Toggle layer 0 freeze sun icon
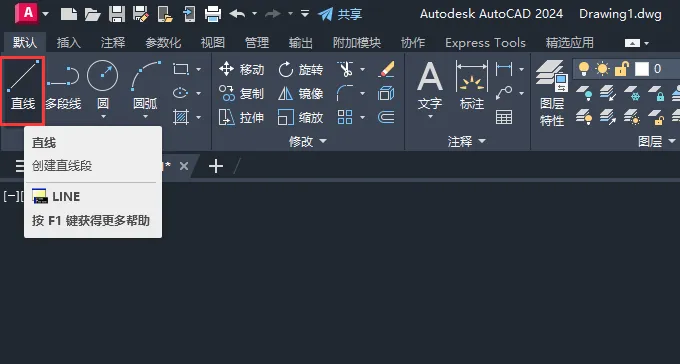This screenshot has height=364, width=680. pos(602,69)
